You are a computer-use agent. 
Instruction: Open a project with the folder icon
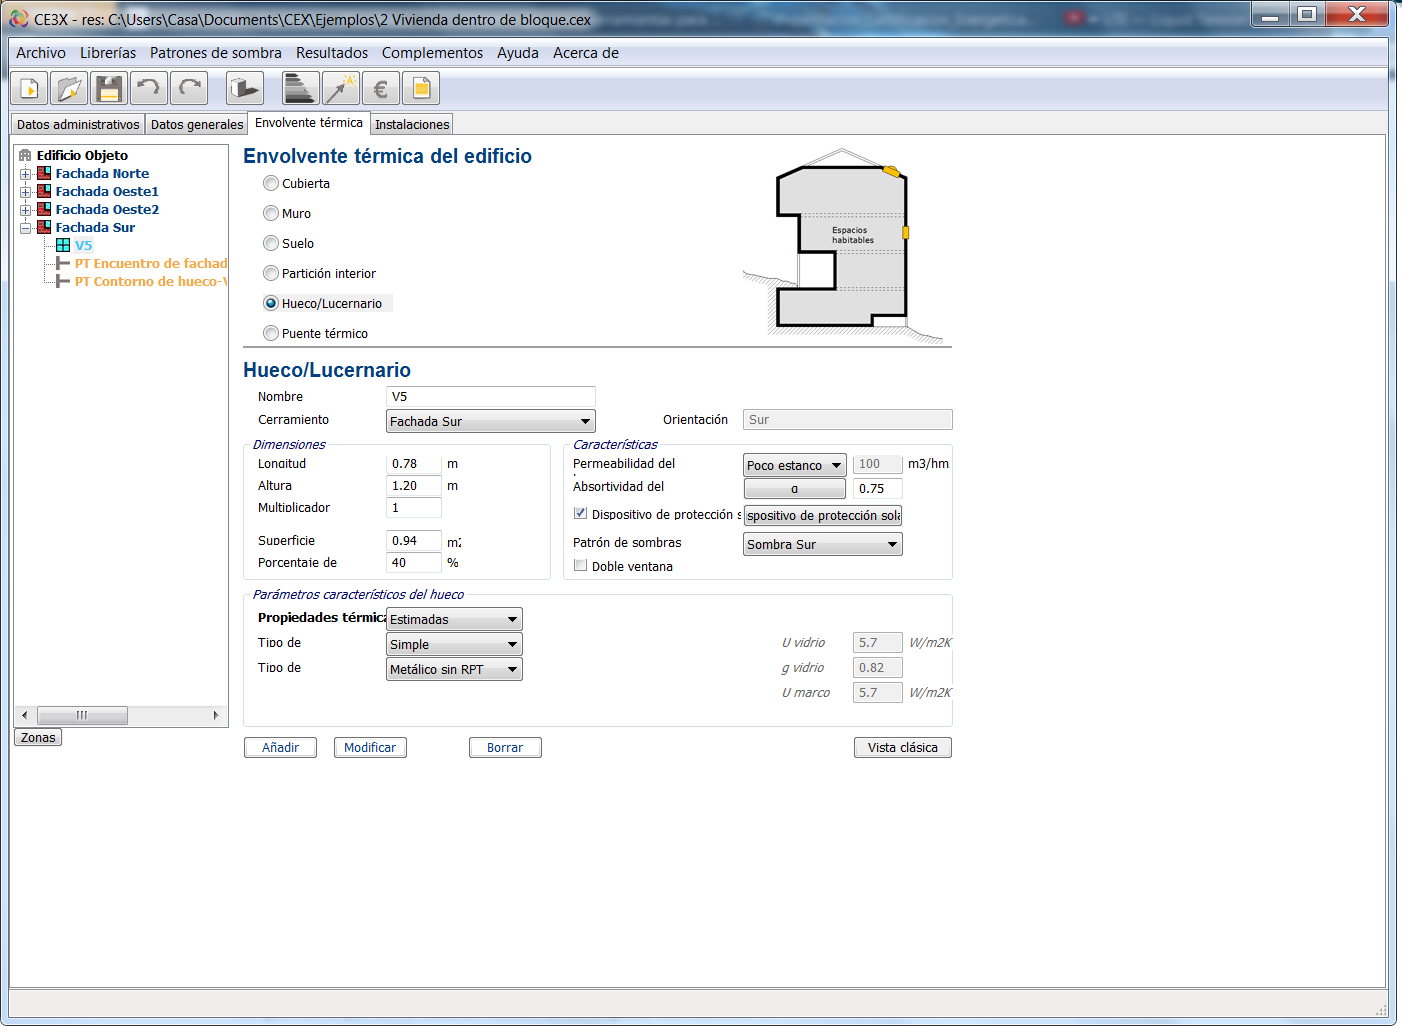(69, 89)
